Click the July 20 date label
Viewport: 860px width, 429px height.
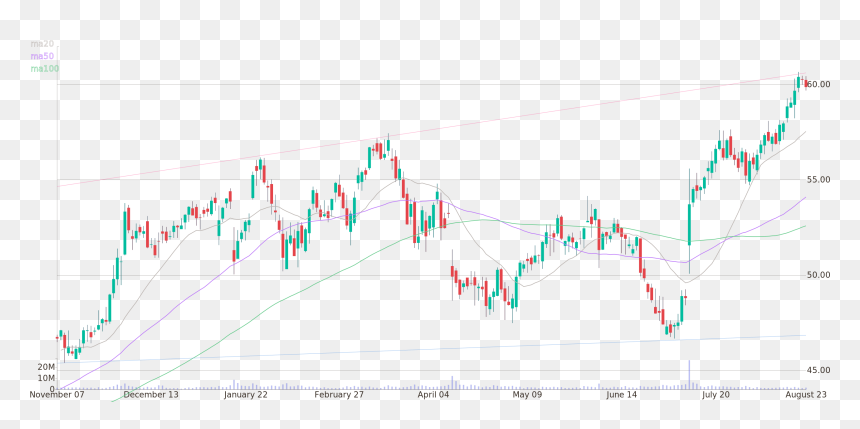tap(716, 394)
